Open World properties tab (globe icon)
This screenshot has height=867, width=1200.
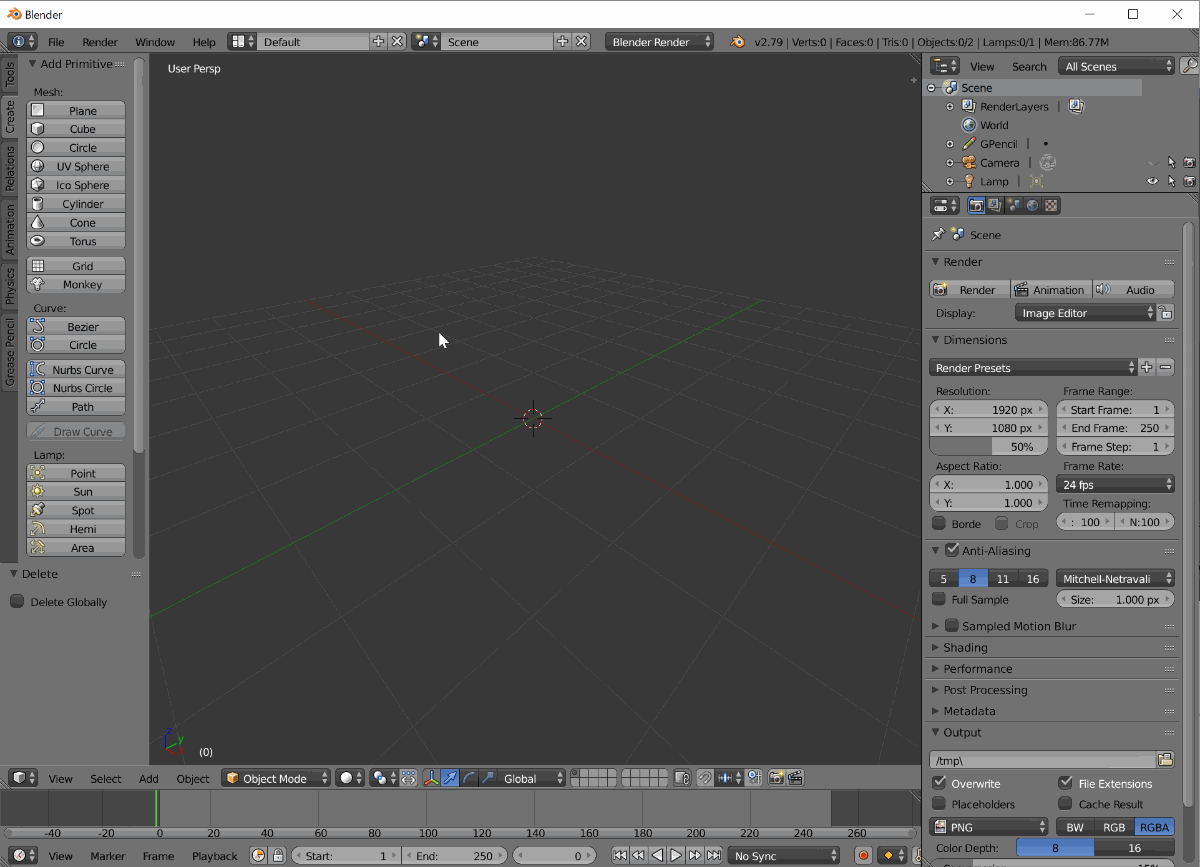(1032, 205)
